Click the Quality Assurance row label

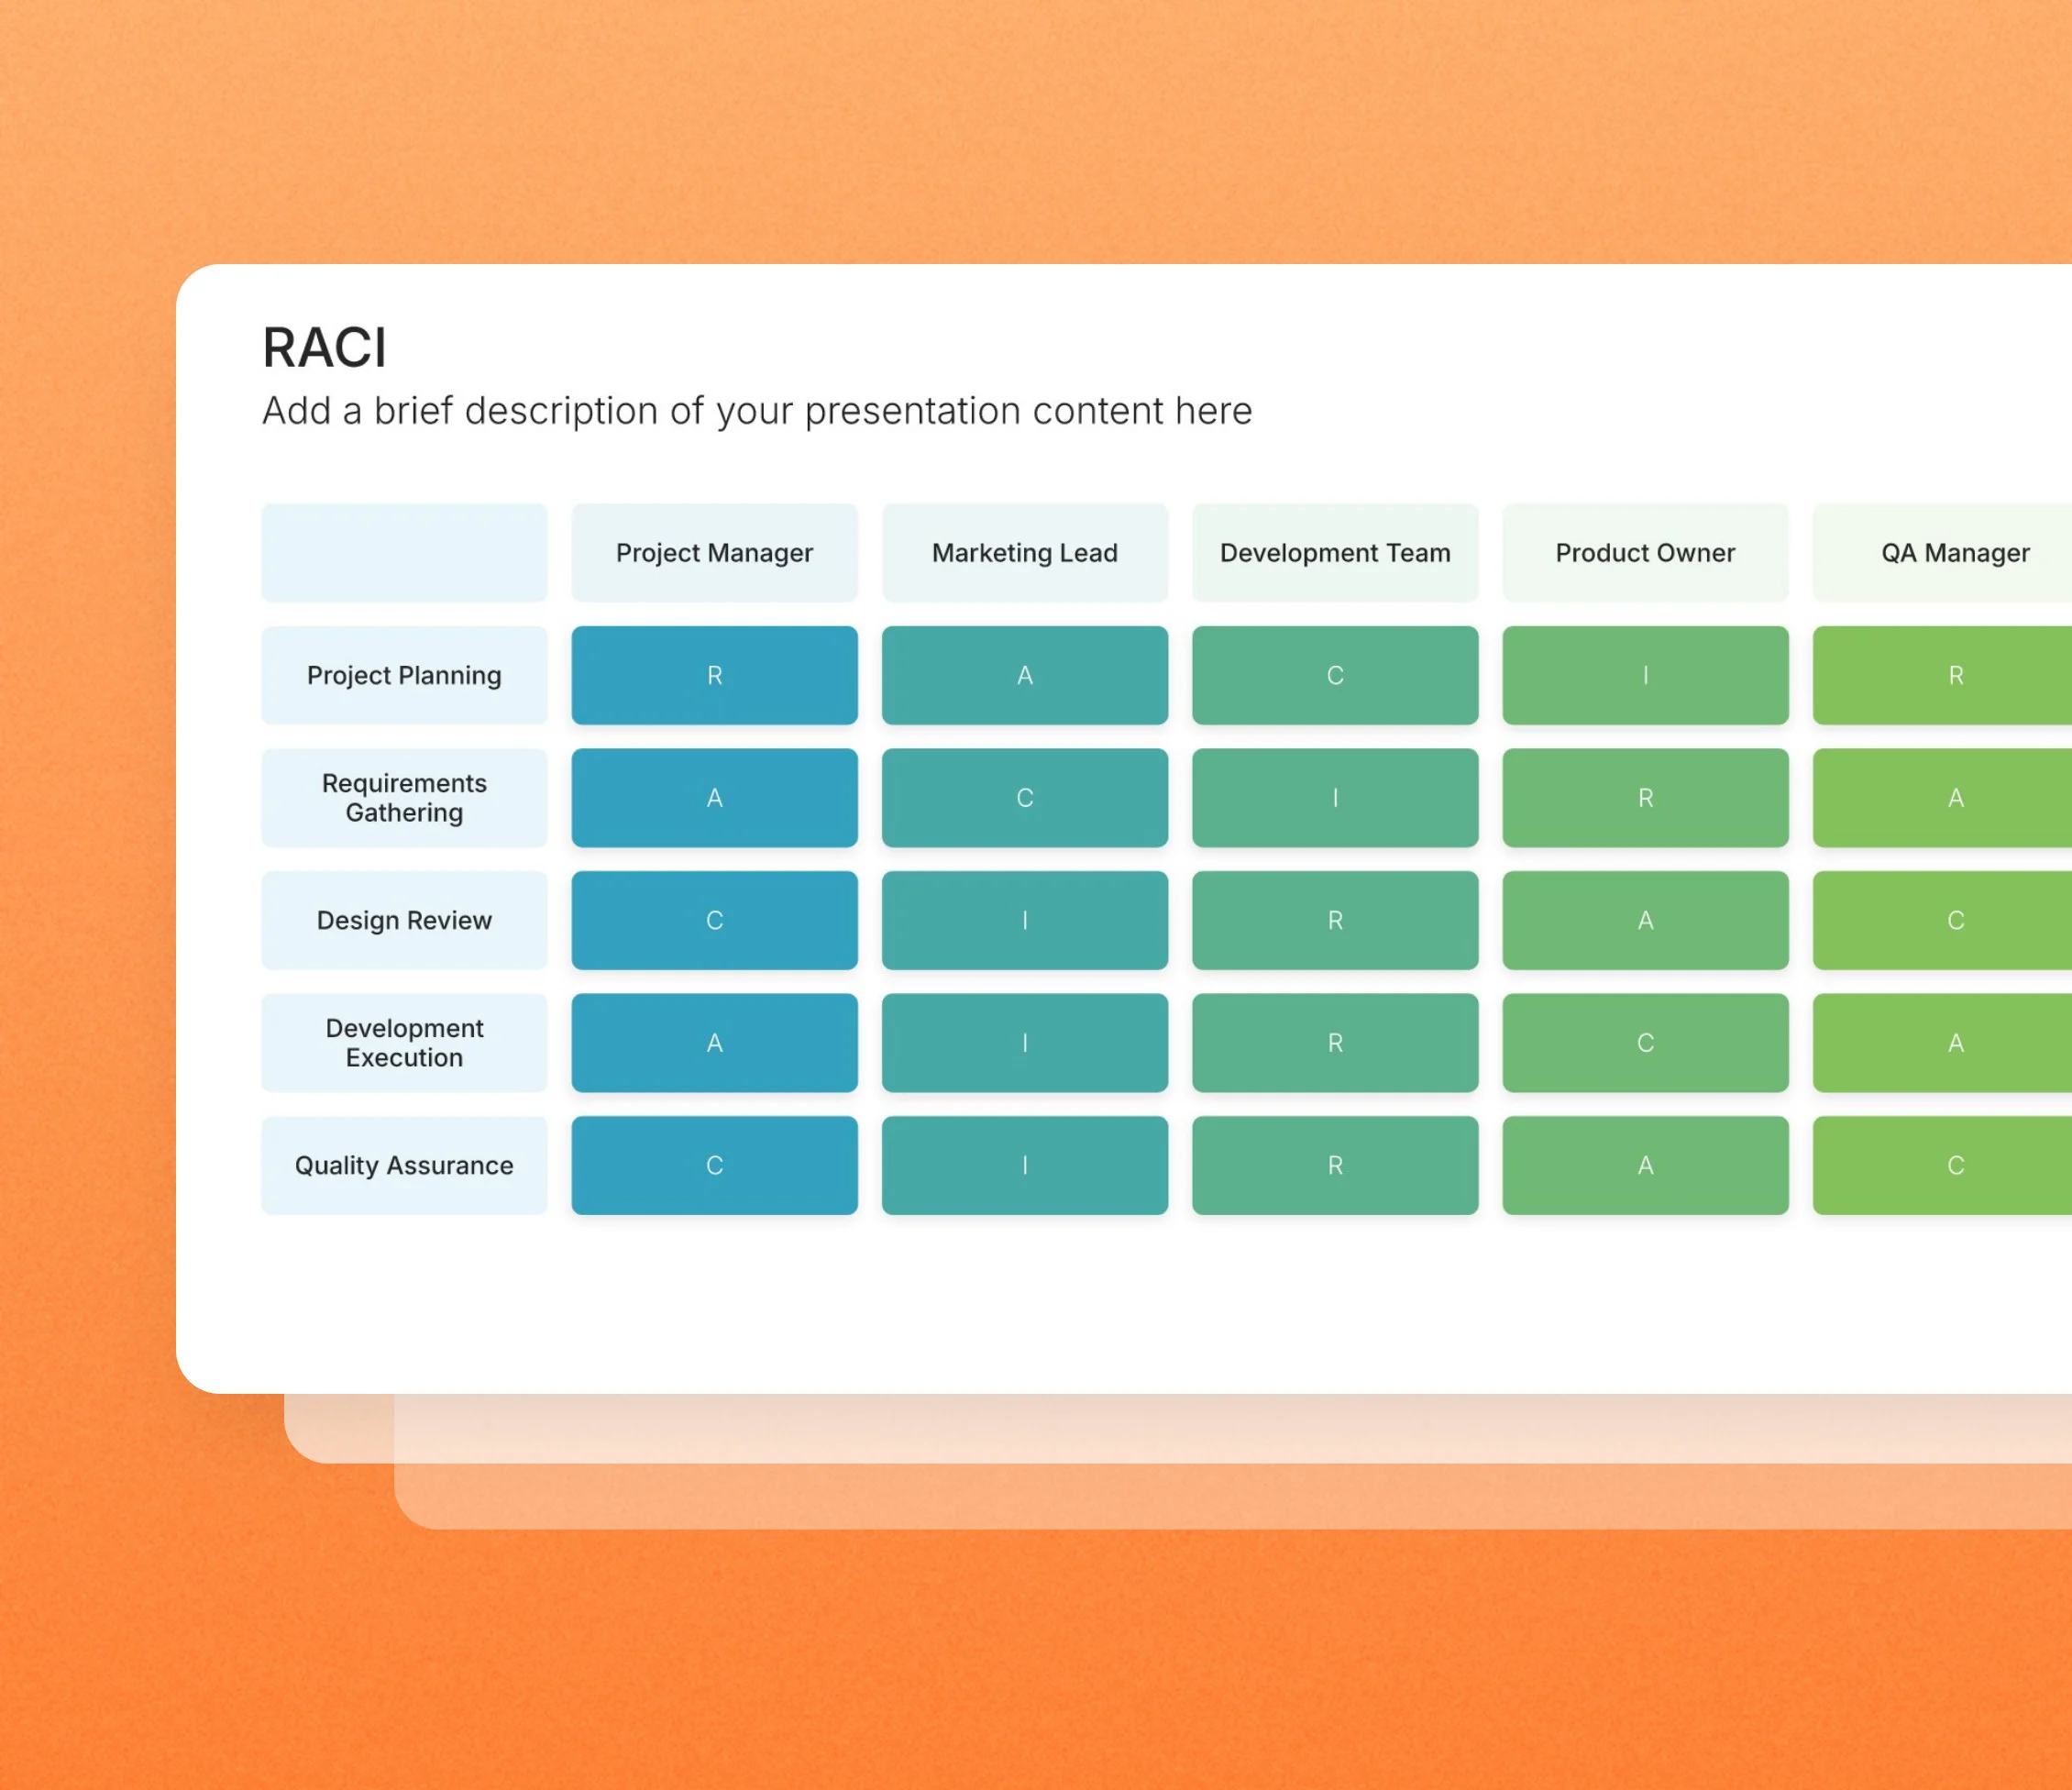(x=404, y=1165)
